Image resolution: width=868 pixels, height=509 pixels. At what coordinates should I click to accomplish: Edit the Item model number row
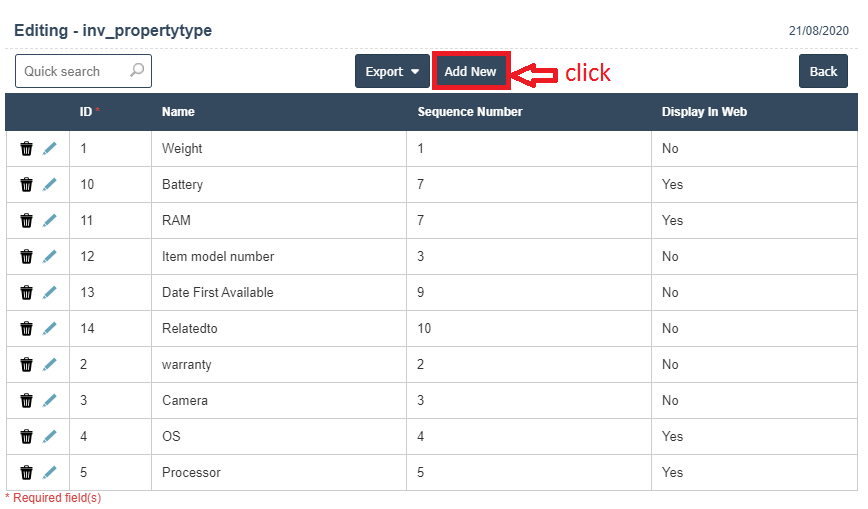(x=49, y=257)
